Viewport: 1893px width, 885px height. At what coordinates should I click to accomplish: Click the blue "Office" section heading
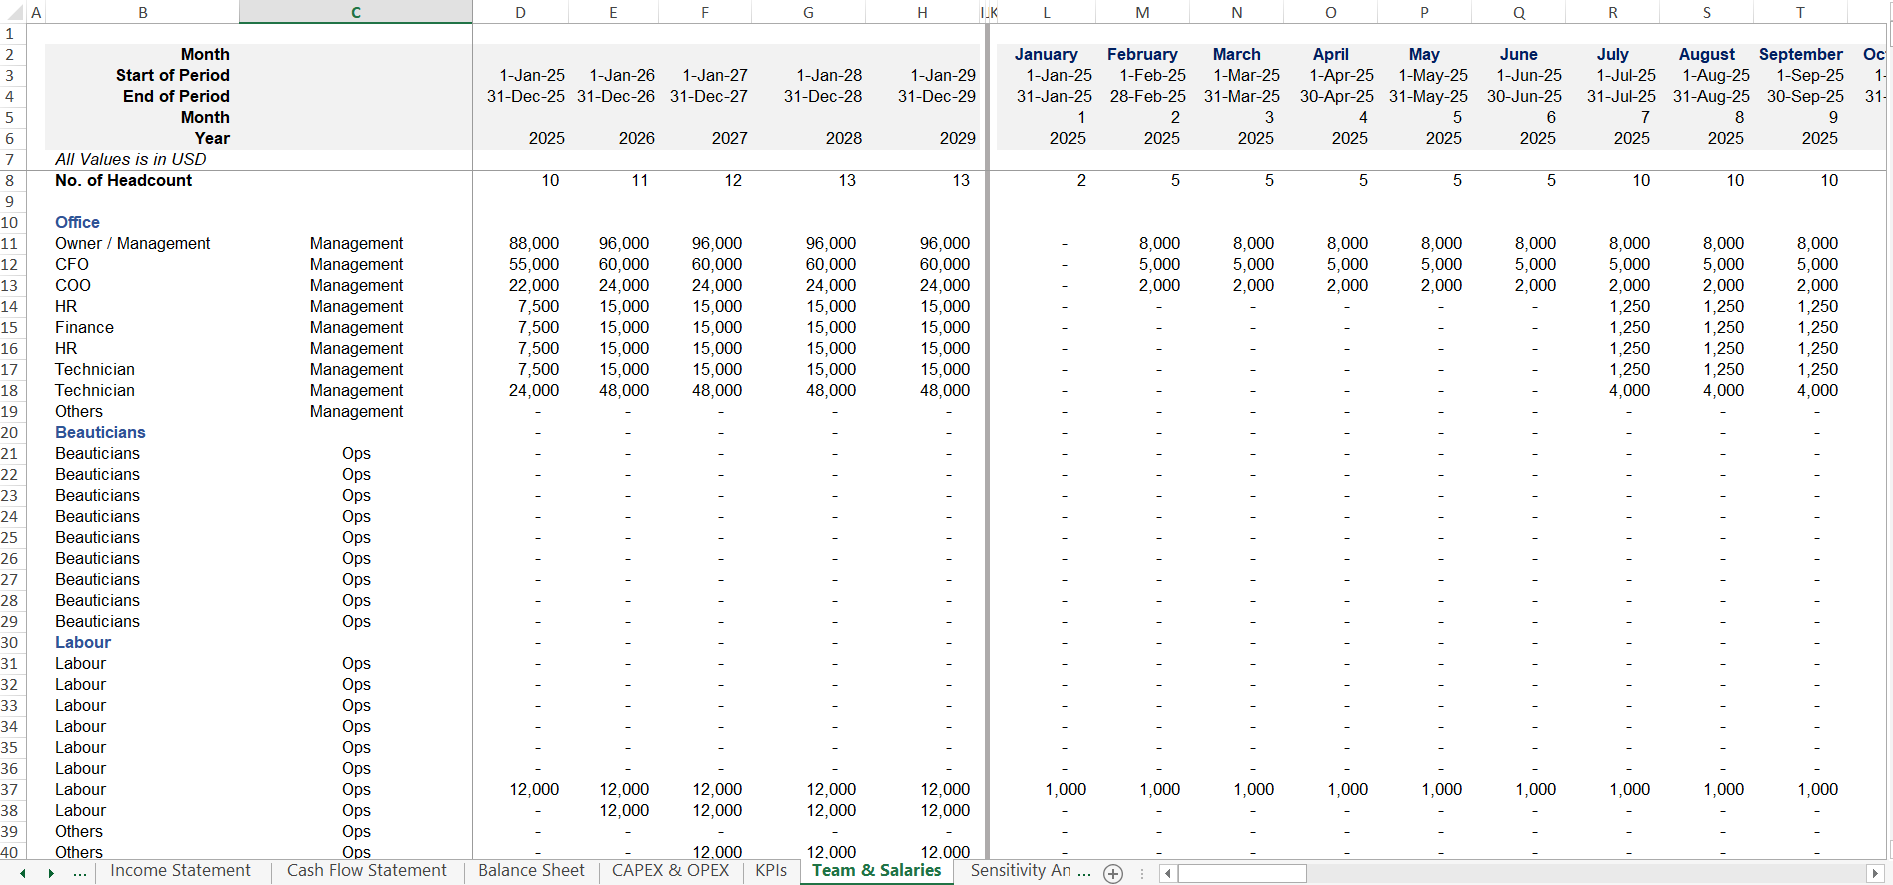pyautogui.click(x=77, y=223)
